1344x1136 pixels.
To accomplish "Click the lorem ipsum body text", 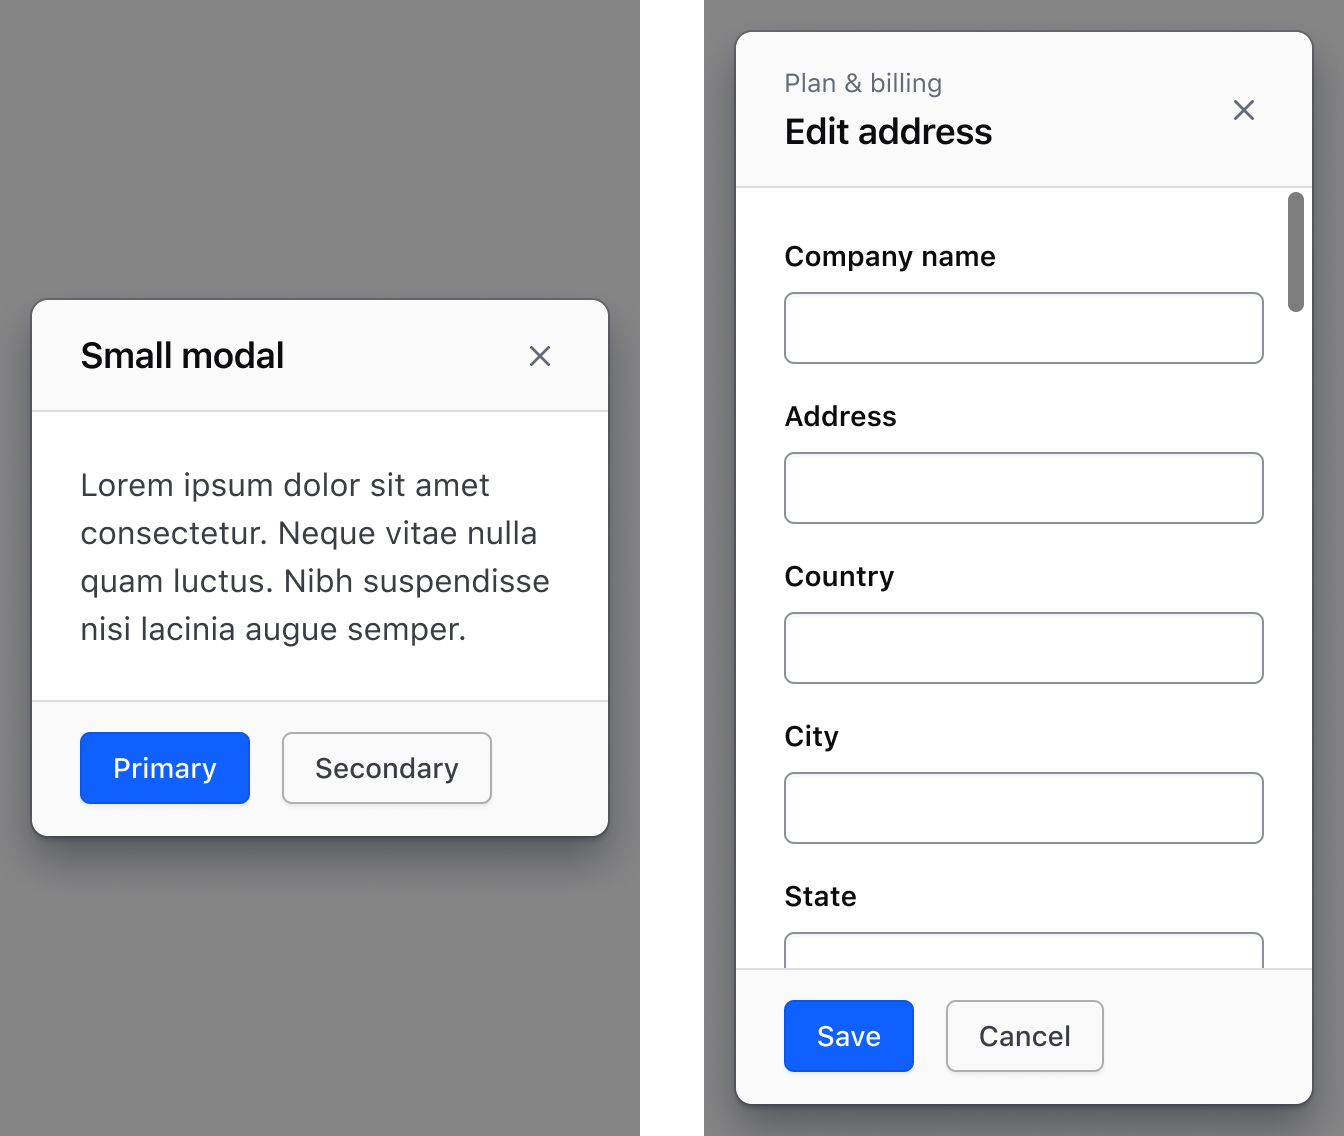I will coord(315,557).
